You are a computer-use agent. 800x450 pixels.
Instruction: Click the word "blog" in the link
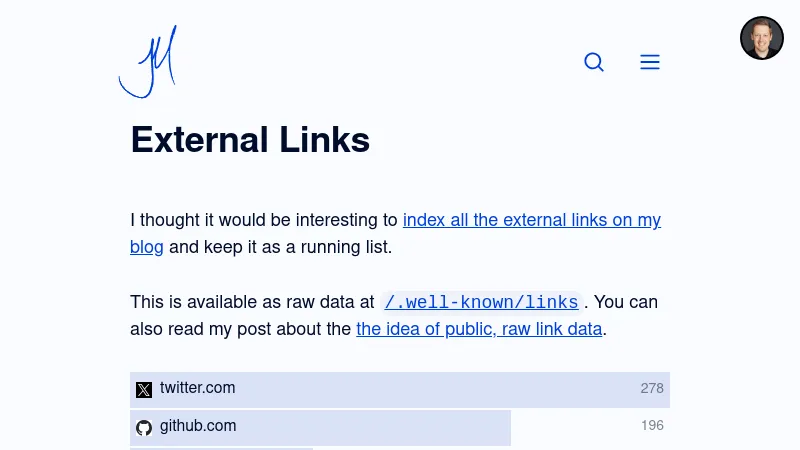pos(147,246)
